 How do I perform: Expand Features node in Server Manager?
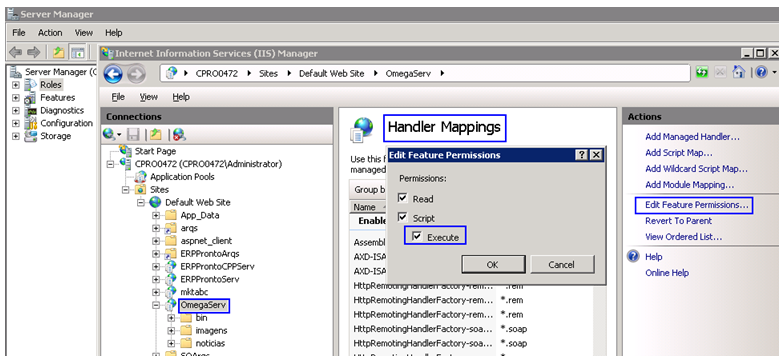pyautogui.click(x=16, y=98)
